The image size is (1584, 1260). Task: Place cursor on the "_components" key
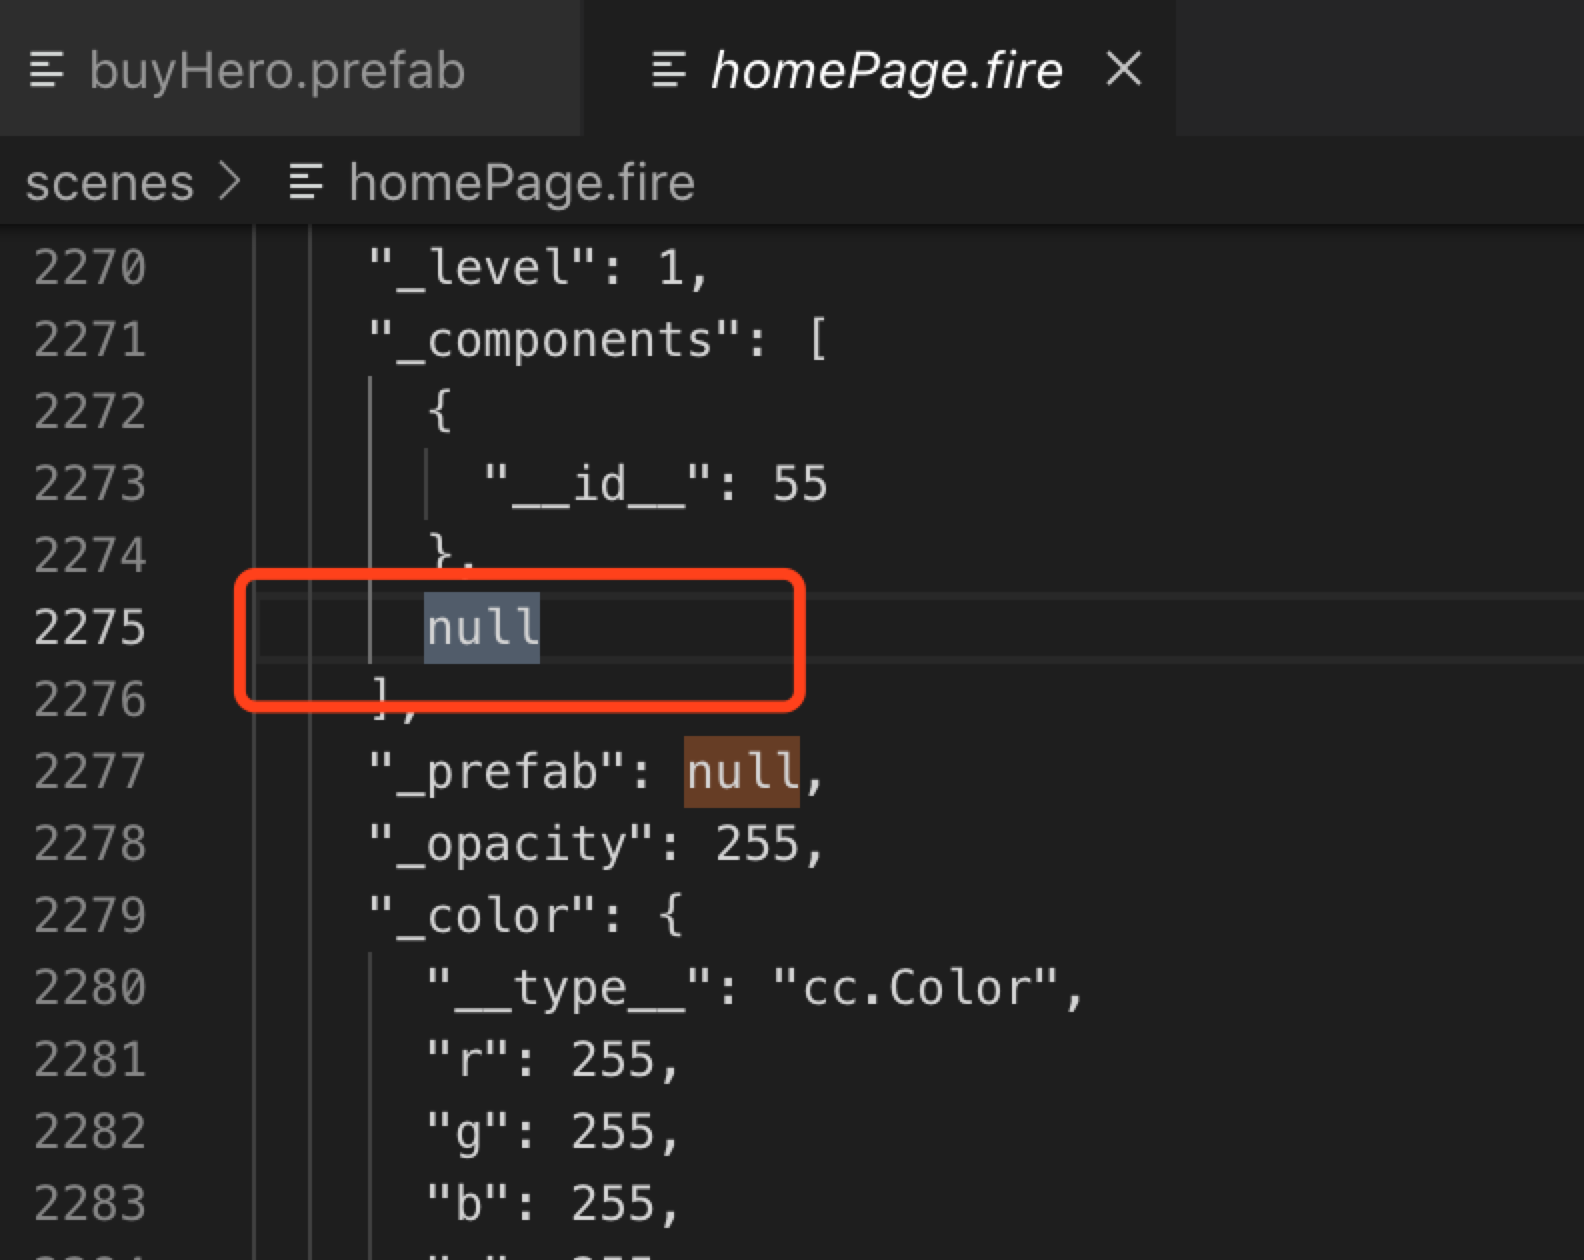pyautogui.click(x=569, y=340)
